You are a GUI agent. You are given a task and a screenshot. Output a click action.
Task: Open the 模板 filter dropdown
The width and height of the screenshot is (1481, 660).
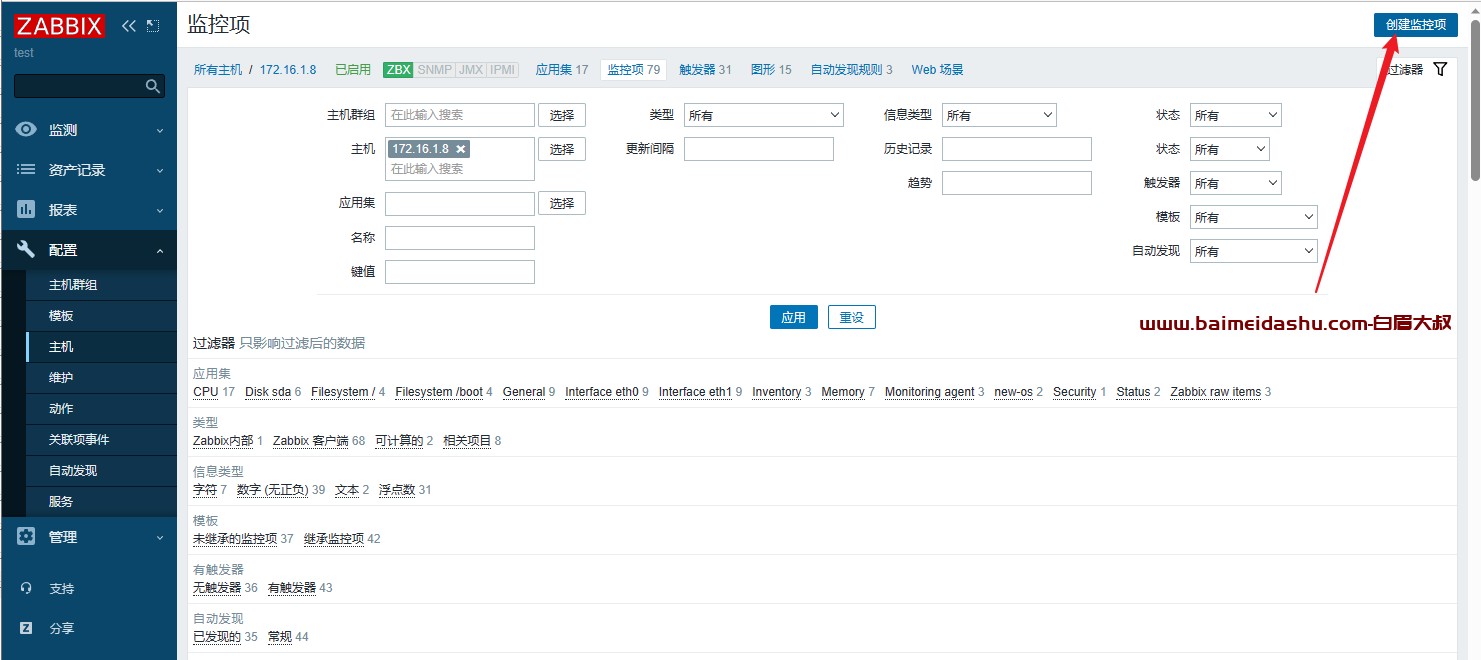1254,217
